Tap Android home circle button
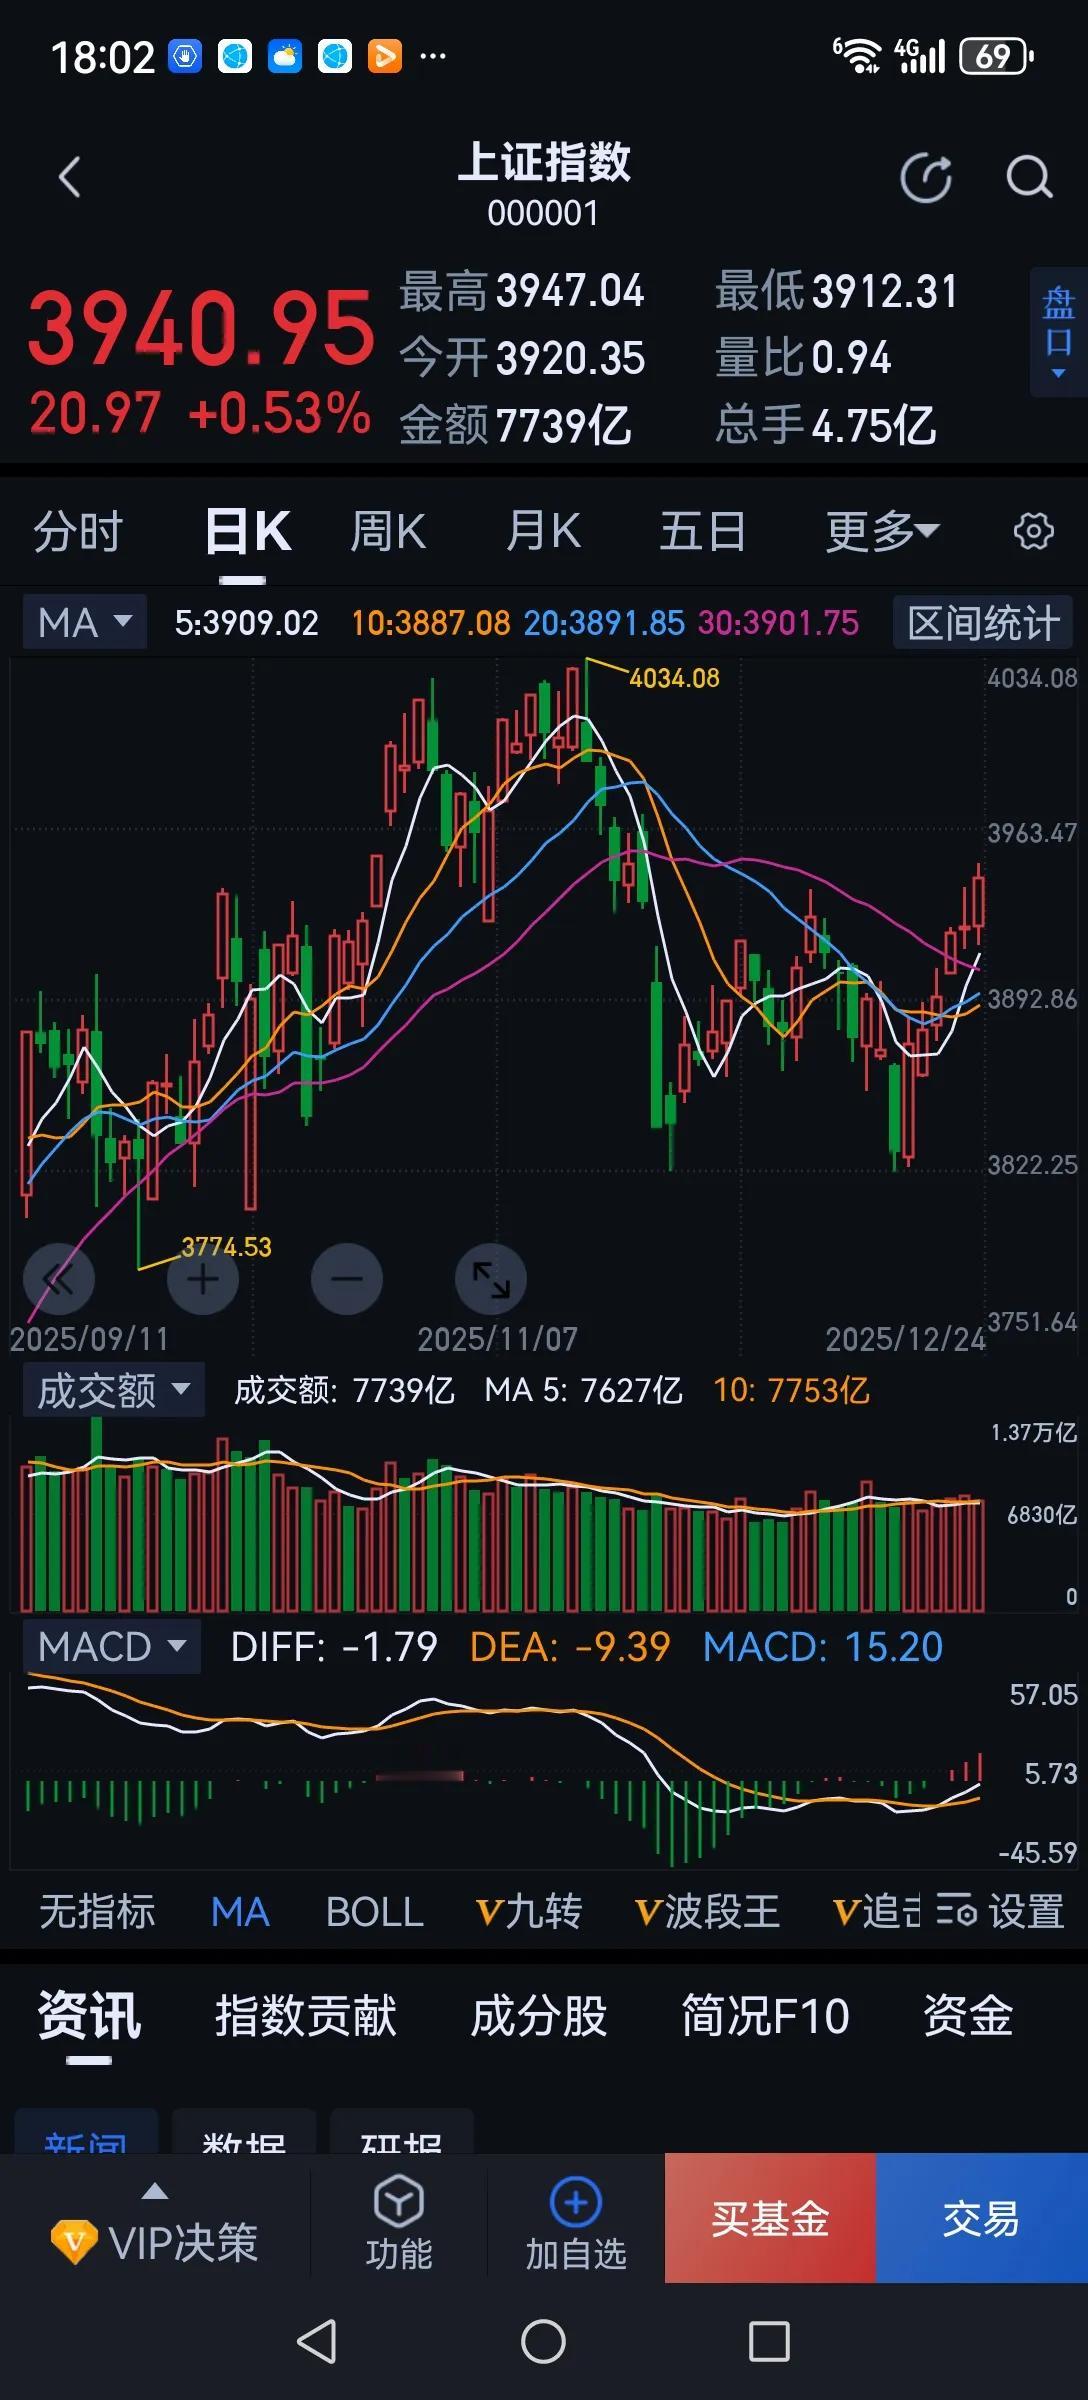 (x=543, y=2342)
